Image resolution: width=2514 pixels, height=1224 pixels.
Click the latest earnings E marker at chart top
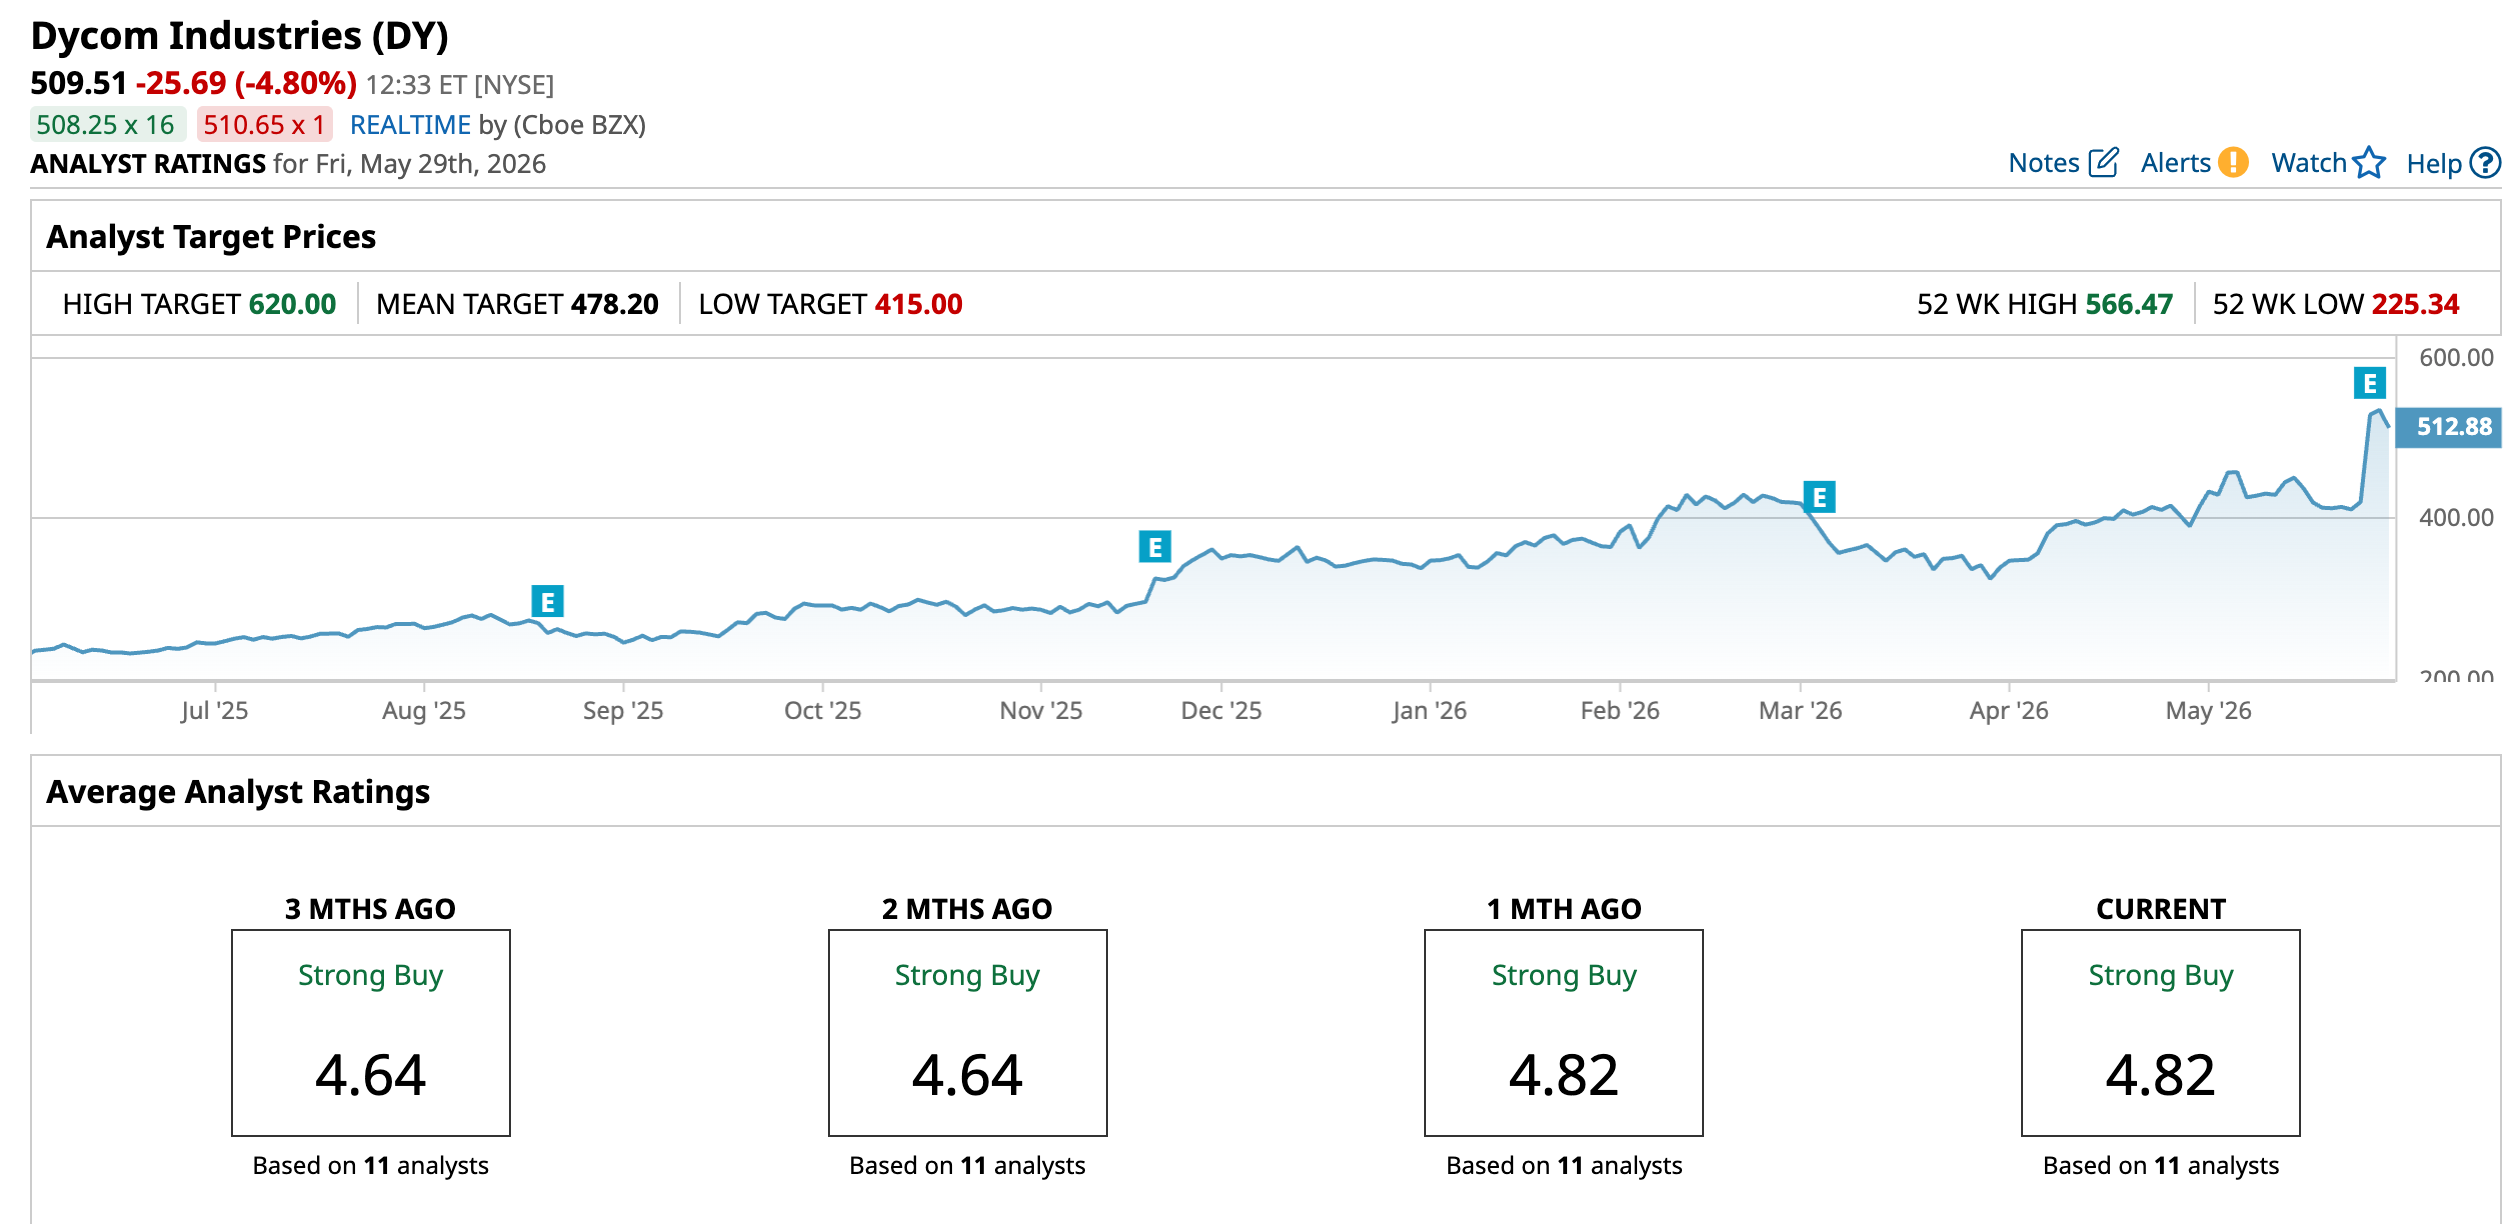2369,383
